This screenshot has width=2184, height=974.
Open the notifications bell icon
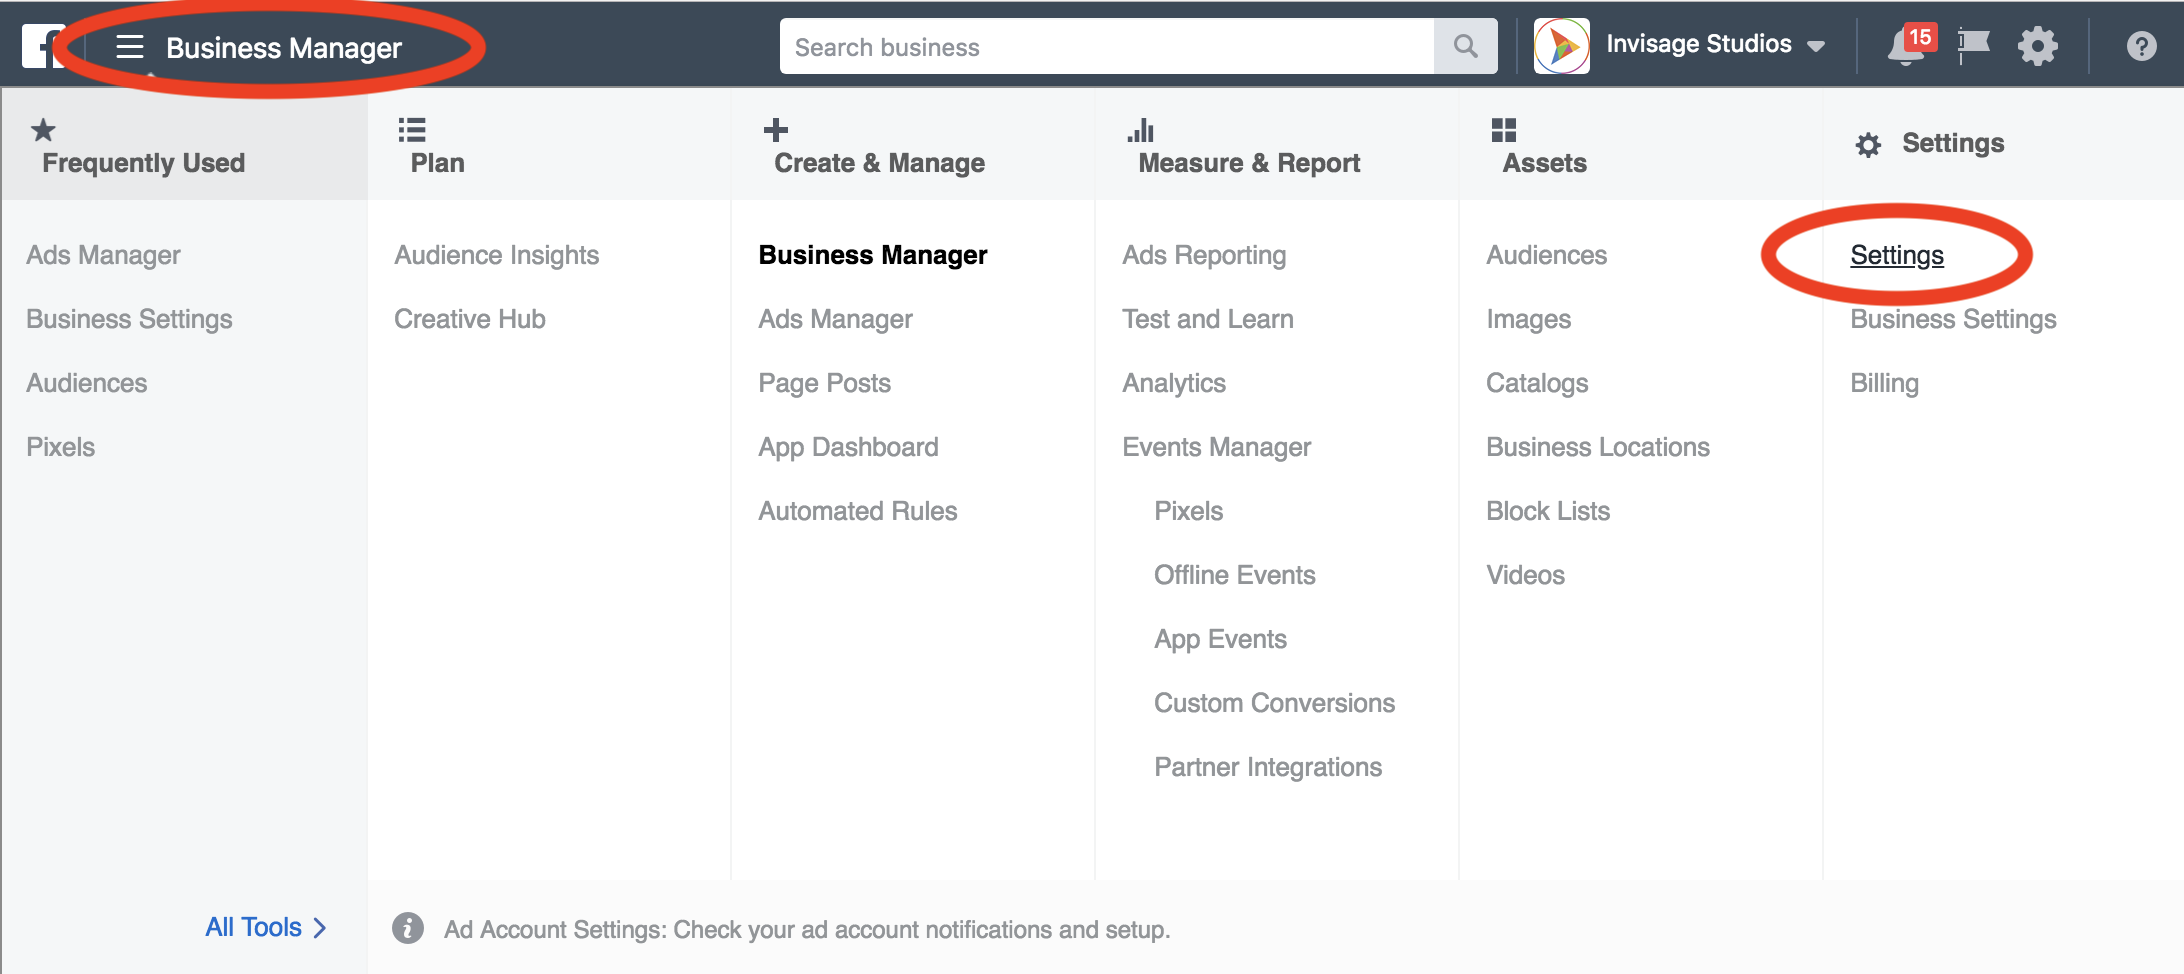(x=1906, y=46)
